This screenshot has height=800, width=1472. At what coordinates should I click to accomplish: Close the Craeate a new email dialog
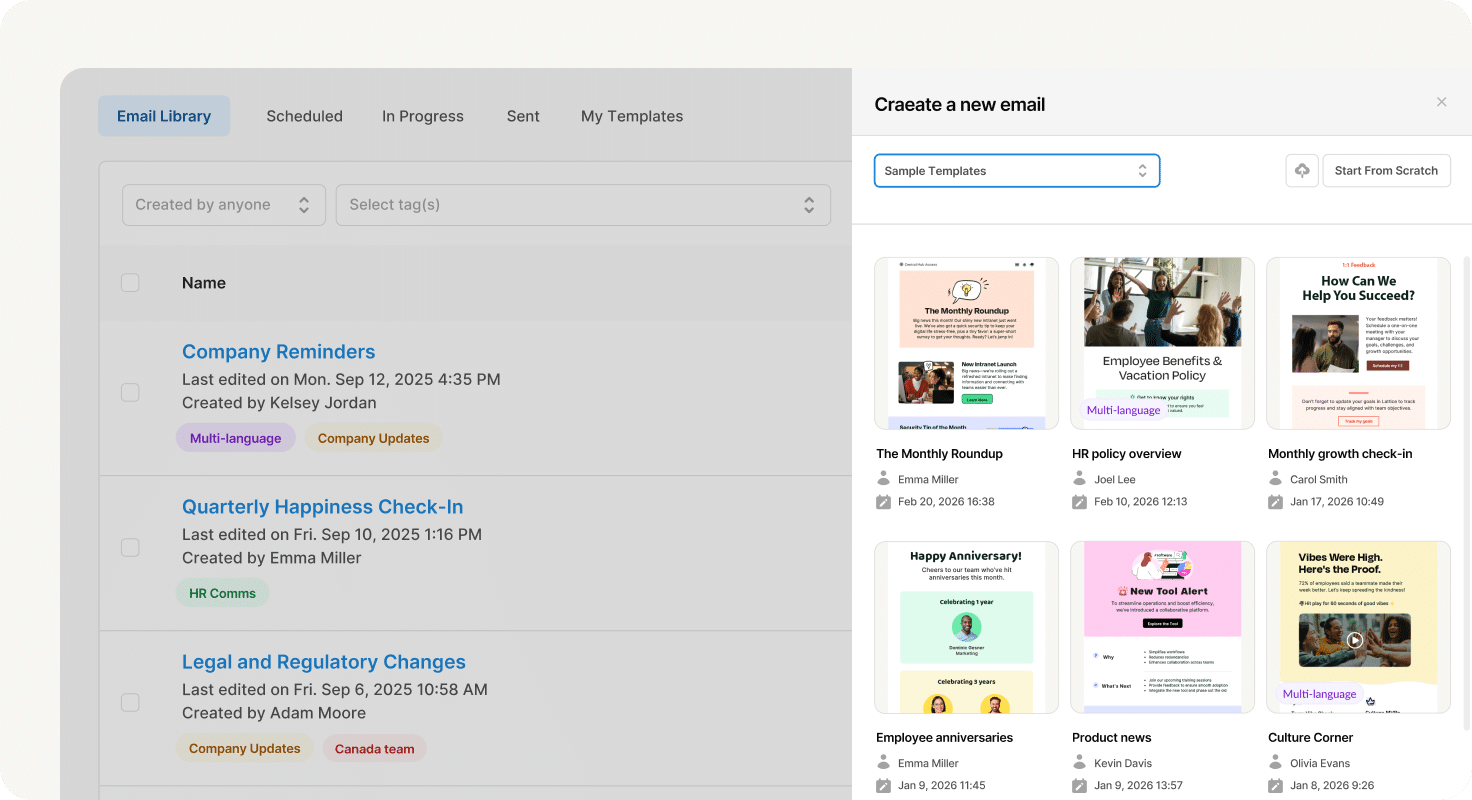(x=1441, y=102)
